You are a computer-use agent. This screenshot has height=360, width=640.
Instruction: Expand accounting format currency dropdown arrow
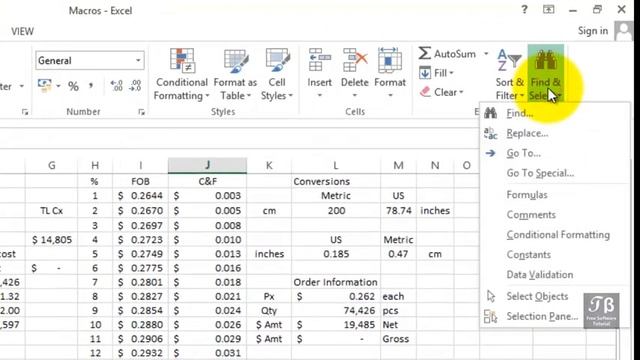tap(58, 86)
